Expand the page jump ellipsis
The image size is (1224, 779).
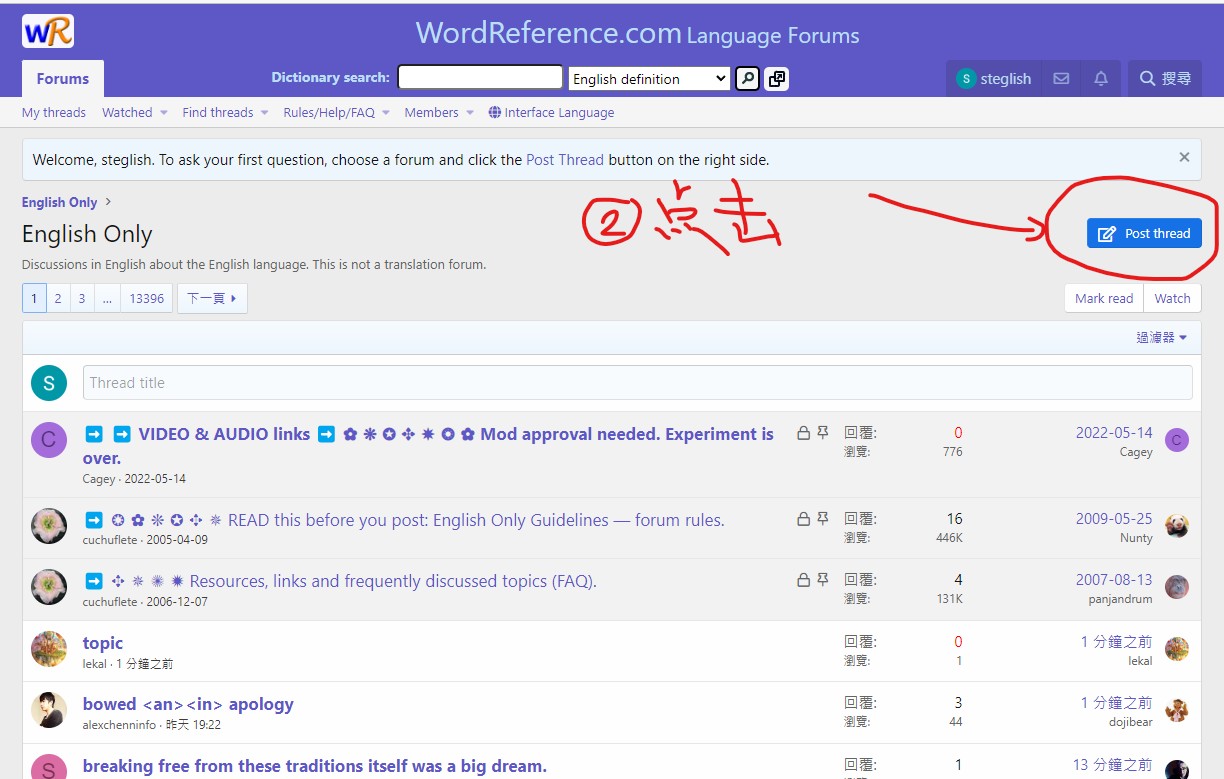click(107, 298)
